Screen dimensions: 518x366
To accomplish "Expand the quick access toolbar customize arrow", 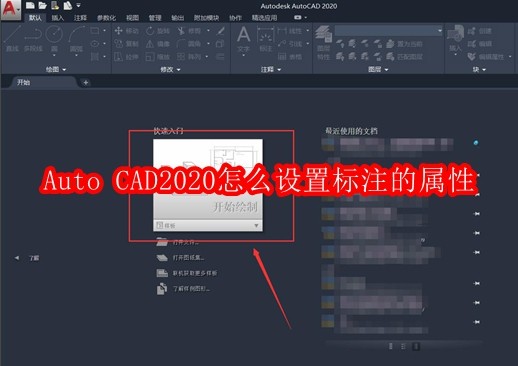I will (x=79, y=5).
